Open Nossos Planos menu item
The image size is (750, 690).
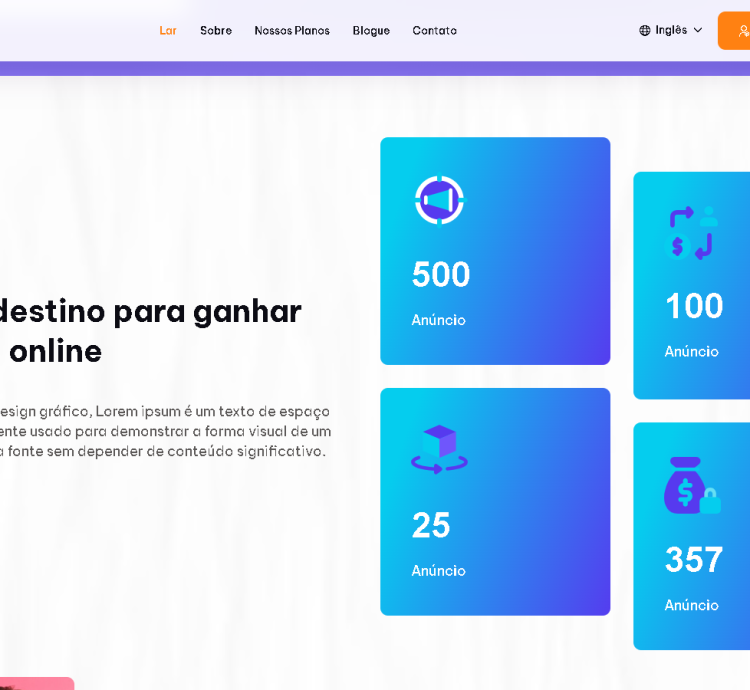[x=292, y=31]
